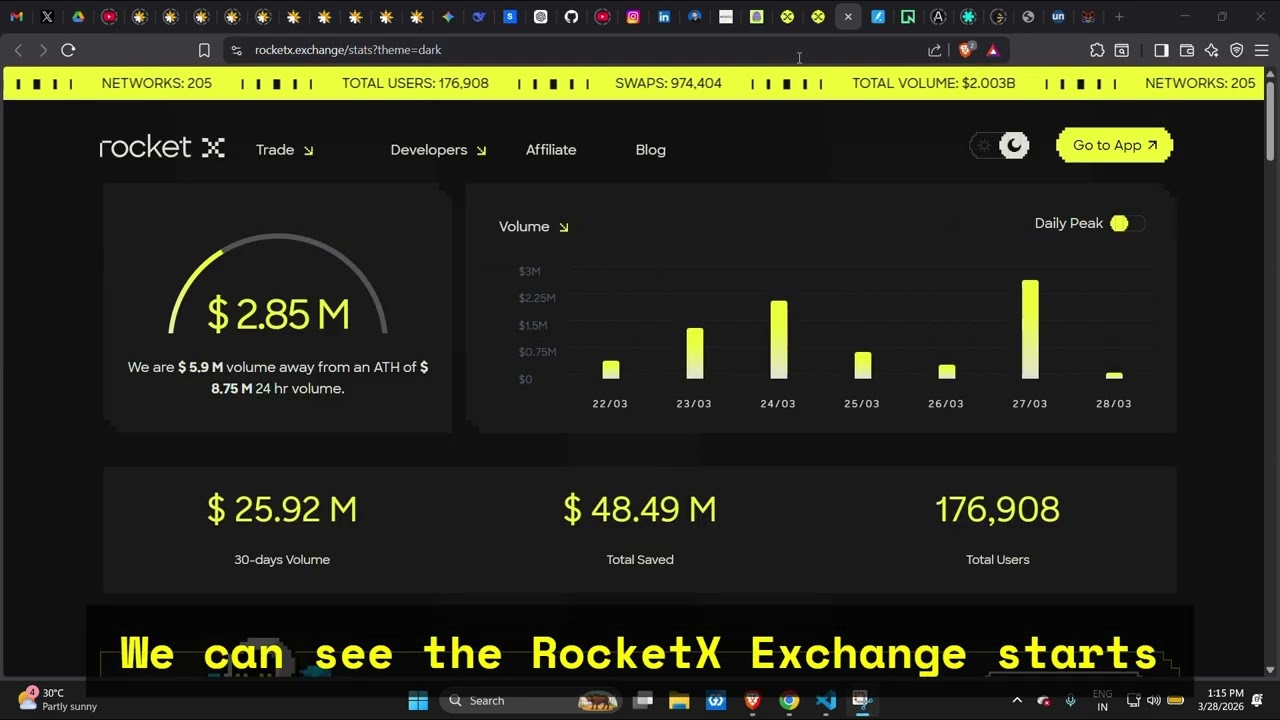Open Task View from the taskbar
This screenshot has width=1280, height=720.
click(x=643, y=701)
